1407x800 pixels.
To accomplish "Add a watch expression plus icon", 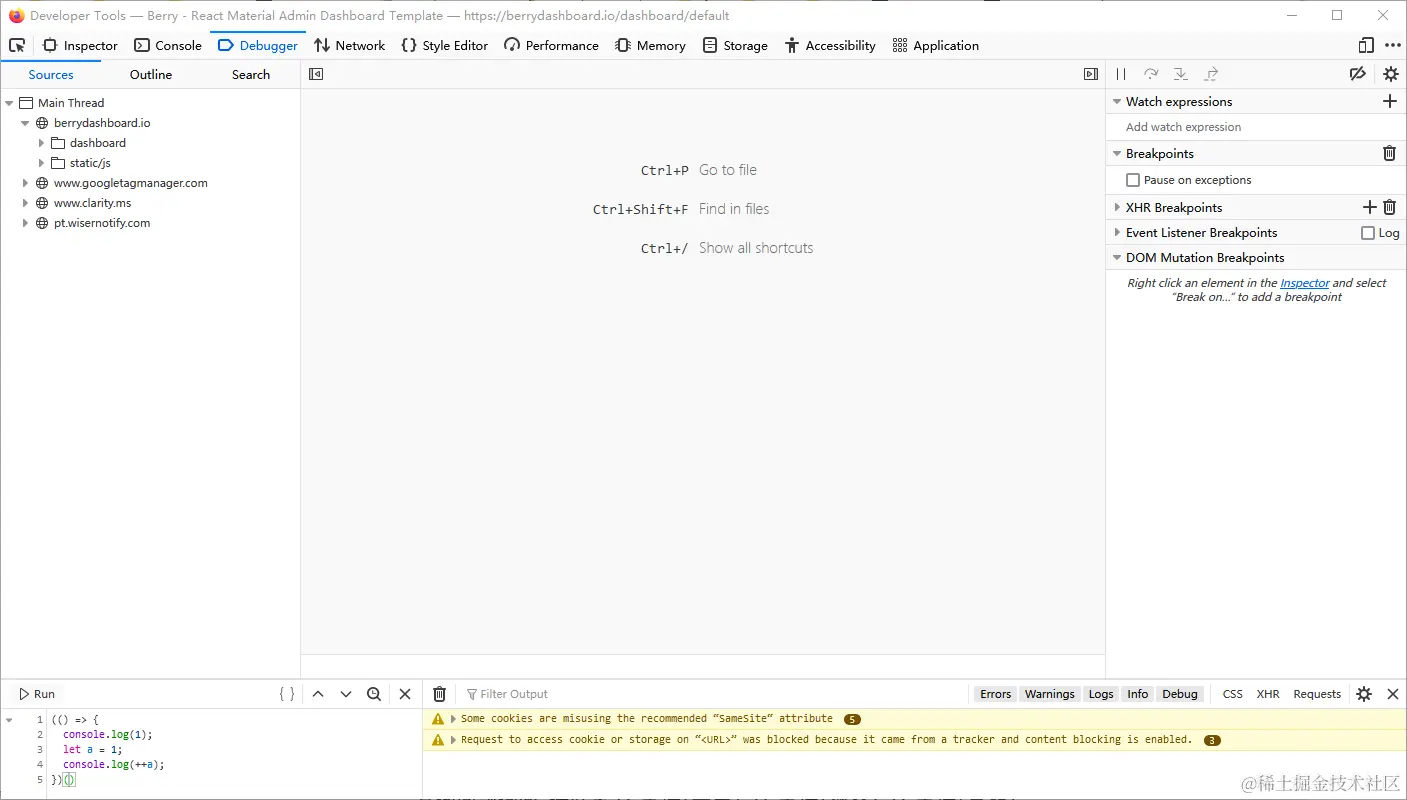I will click(1389, 101).
